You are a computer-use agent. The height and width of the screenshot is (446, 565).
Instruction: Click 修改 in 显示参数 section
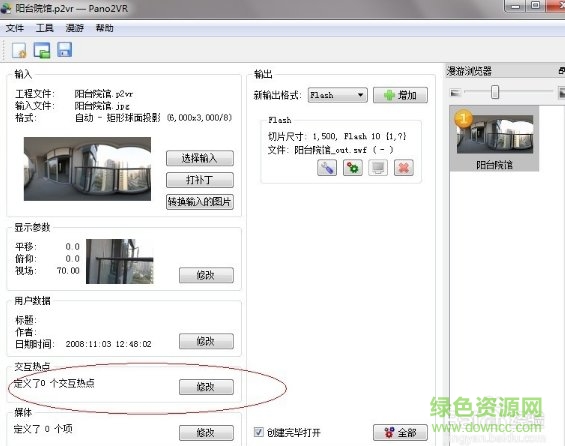coord(206,275)
